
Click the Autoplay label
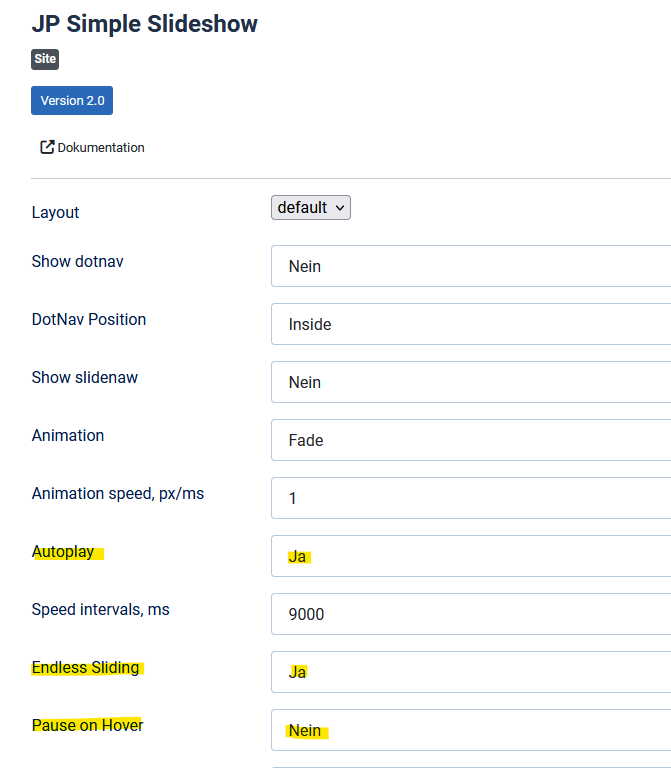point(63,551)
